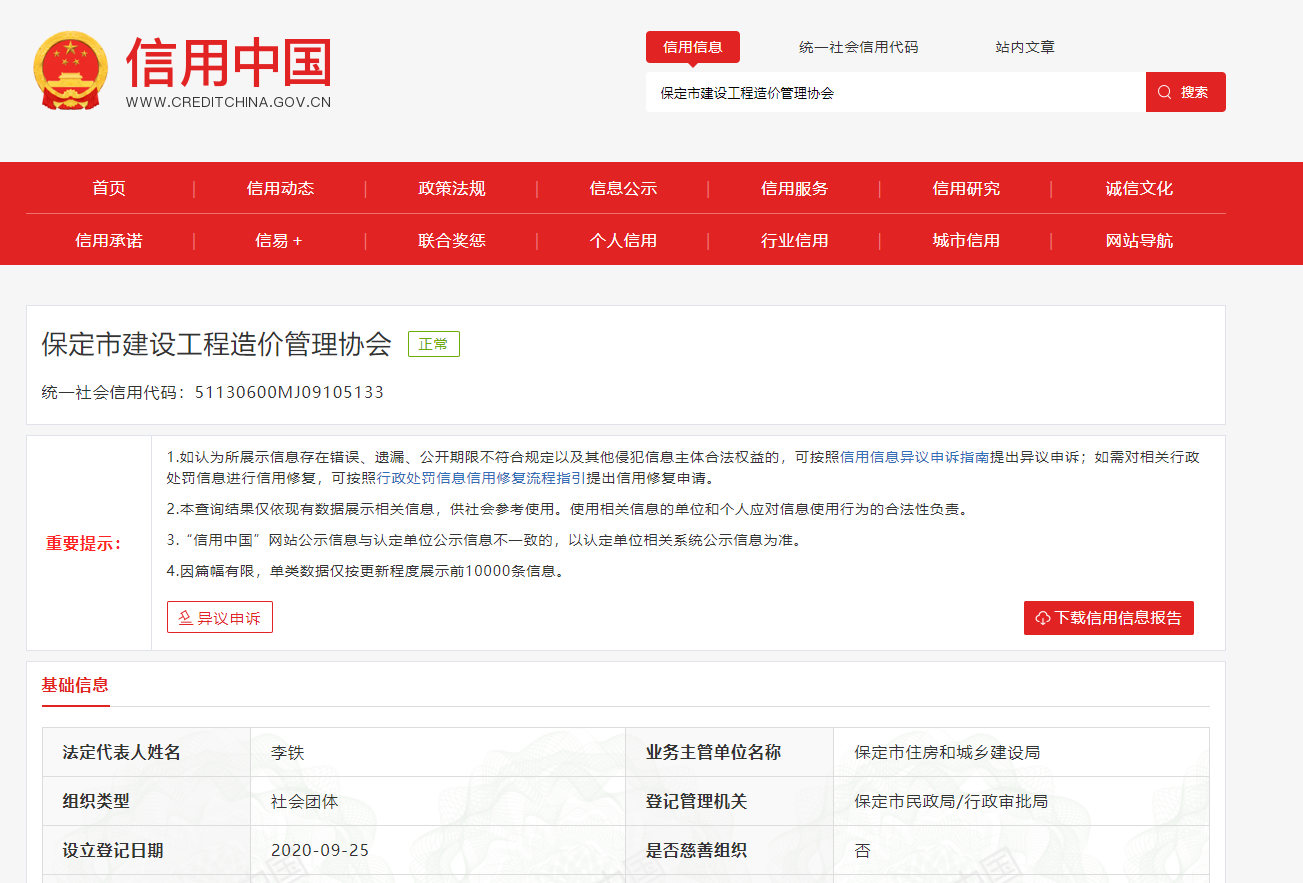The height and width of the screenshot is (883, 1303).
Task: Click the 正常 status badge
Action: pyautogui.click(x=433, y=344)
